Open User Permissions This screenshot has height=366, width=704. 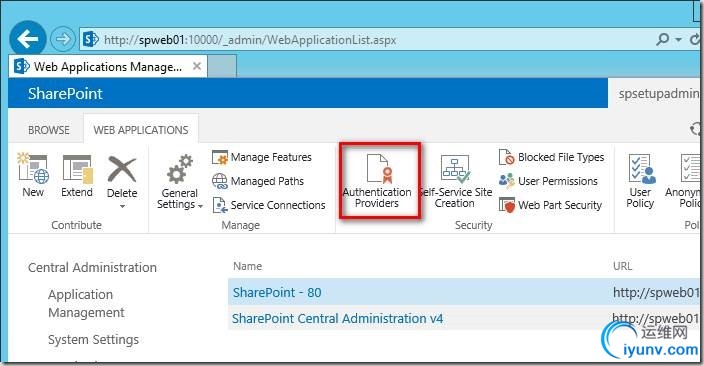[x=548, y=181]
